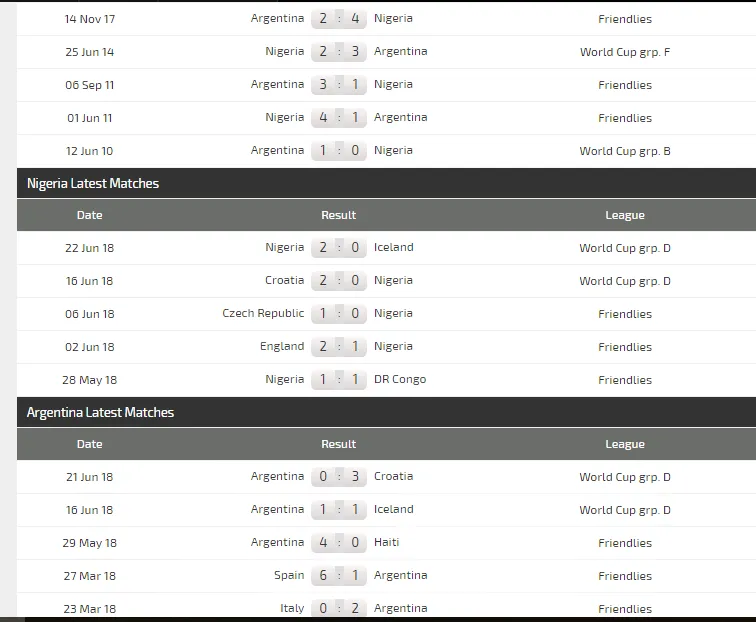
Task: Sort Nigeria Latest Matches by Date header
Action: (90, 215)
